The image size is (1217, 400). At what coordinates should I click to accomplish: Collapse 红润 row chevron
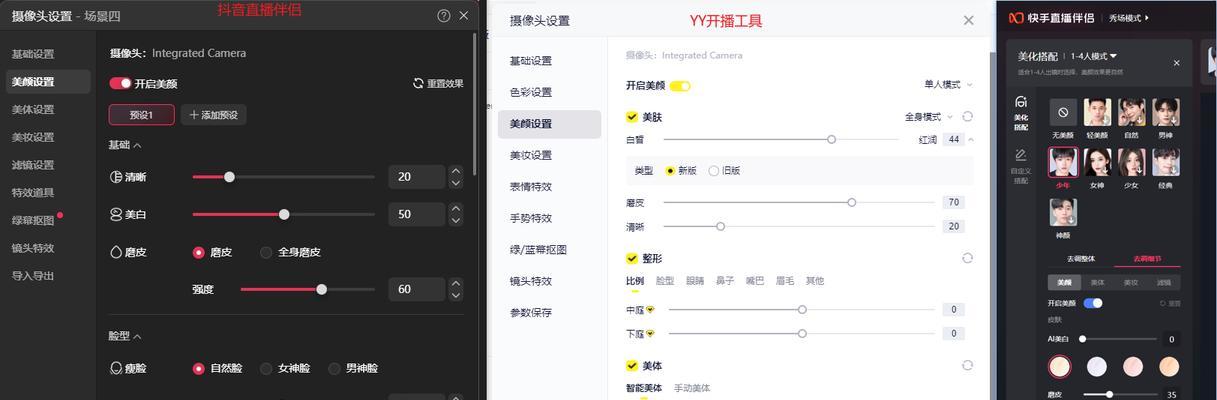point(971,139)
